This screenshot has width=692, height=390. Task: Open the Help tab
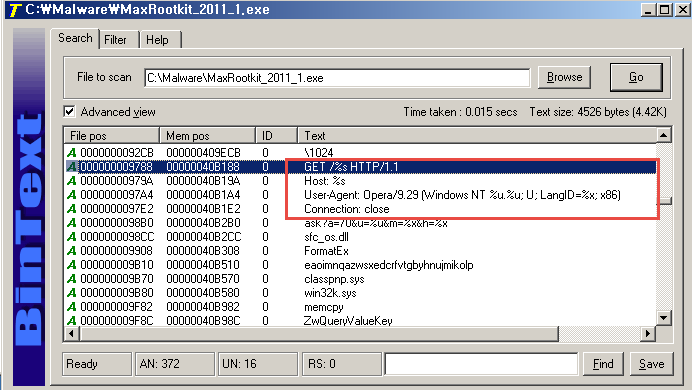coord(159,40)
